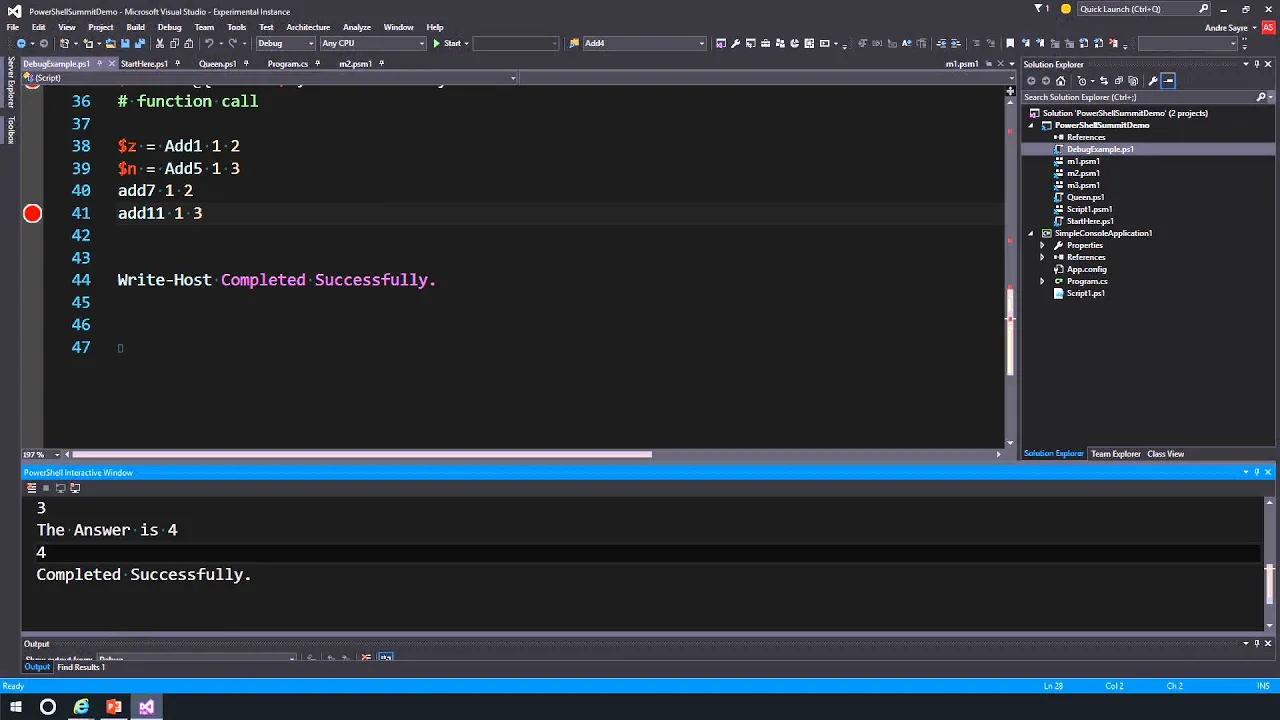Open the Analyze menu

(356, 27)
